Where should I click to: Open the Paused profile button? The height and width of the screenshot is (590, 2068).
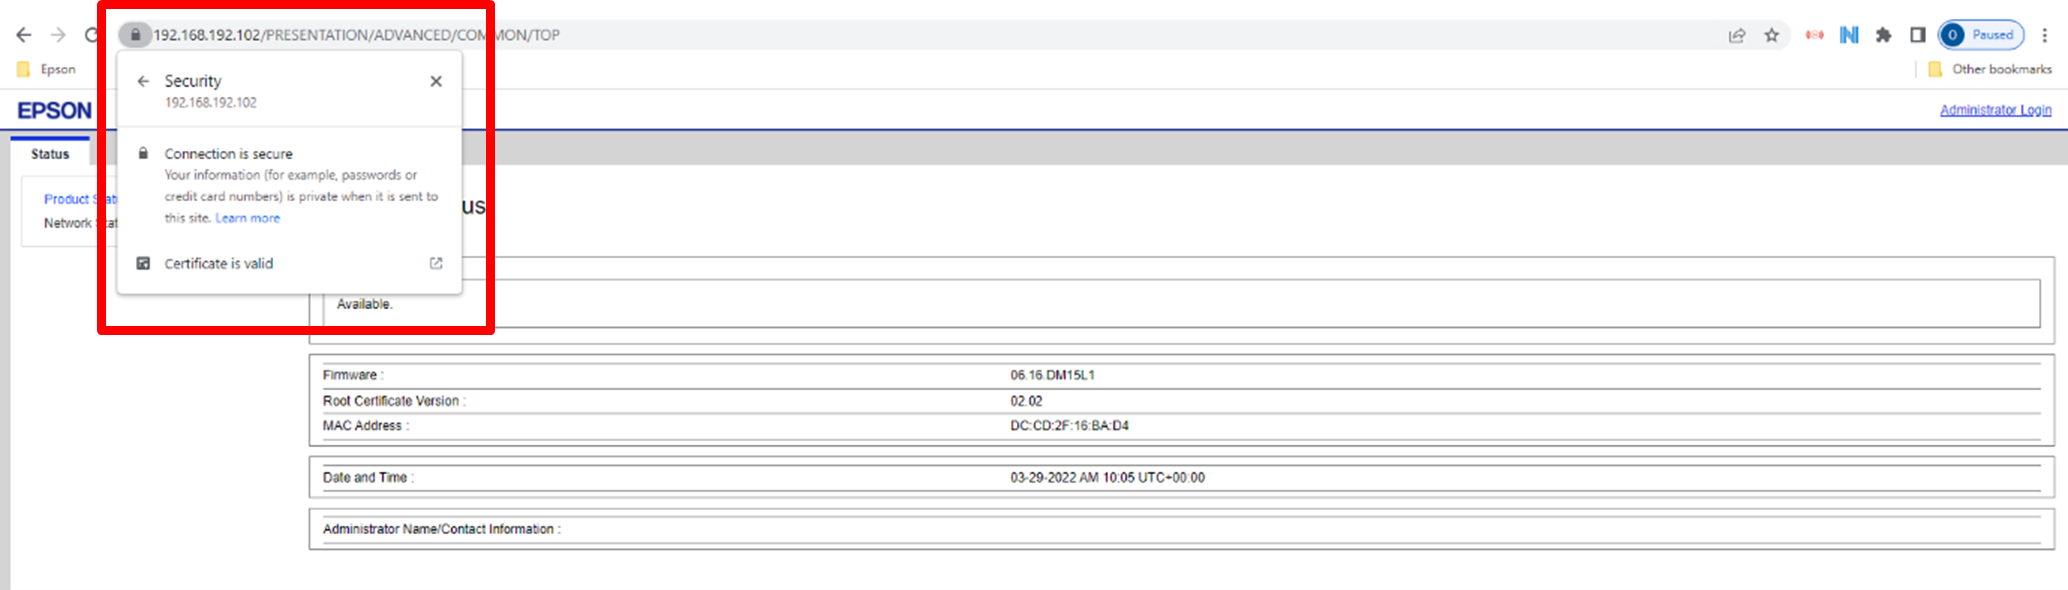coord(1981,35)
